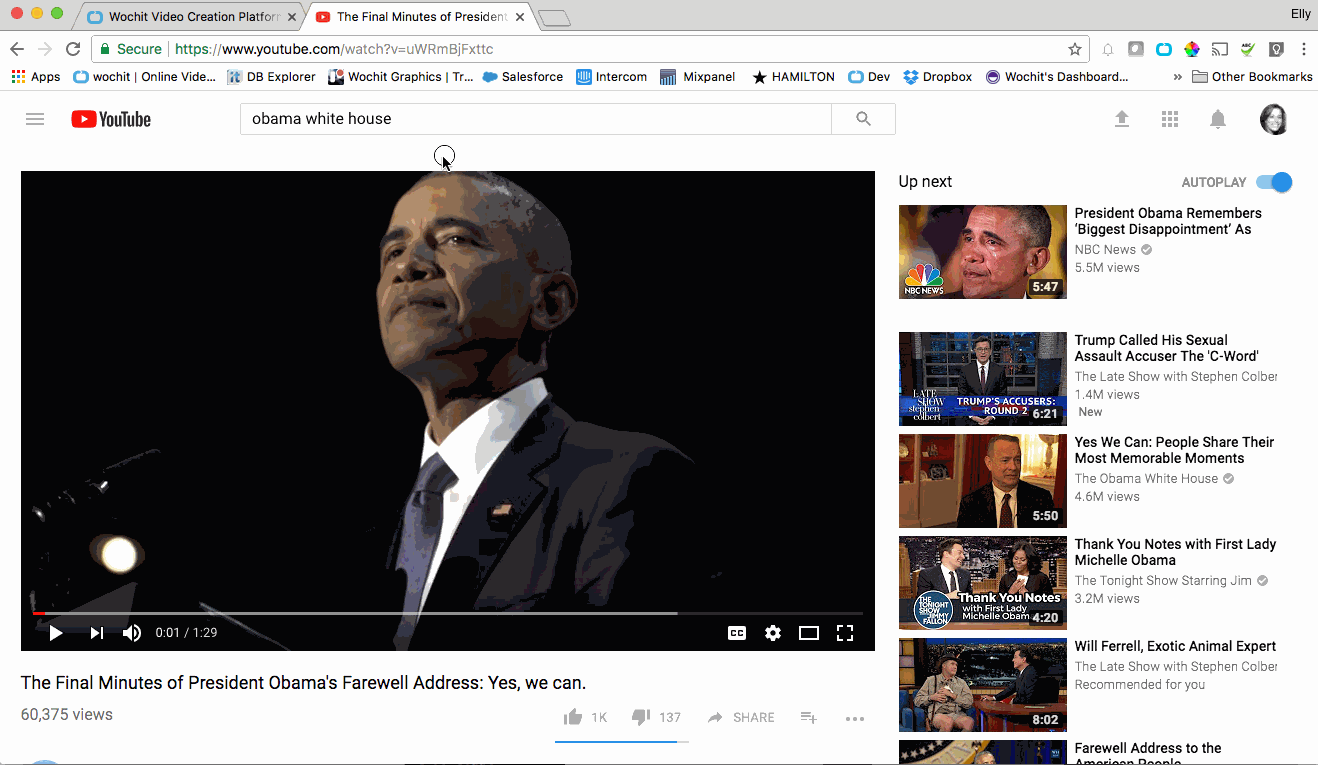Open the Wochit Graphics bookmark
The width and height of the screenshot is (1318, 765).
(401, 77)
